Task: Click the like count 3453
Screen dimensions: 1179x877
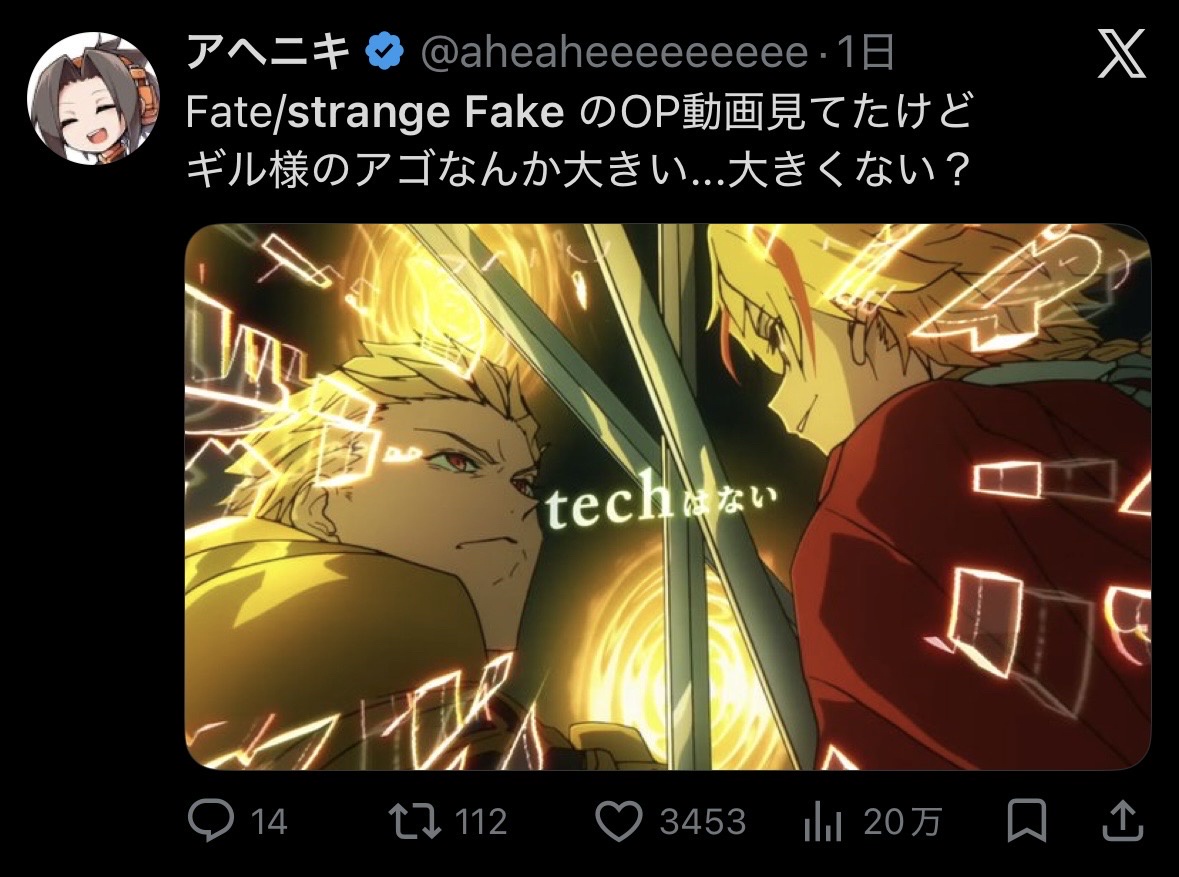Action: coord(702,821)
